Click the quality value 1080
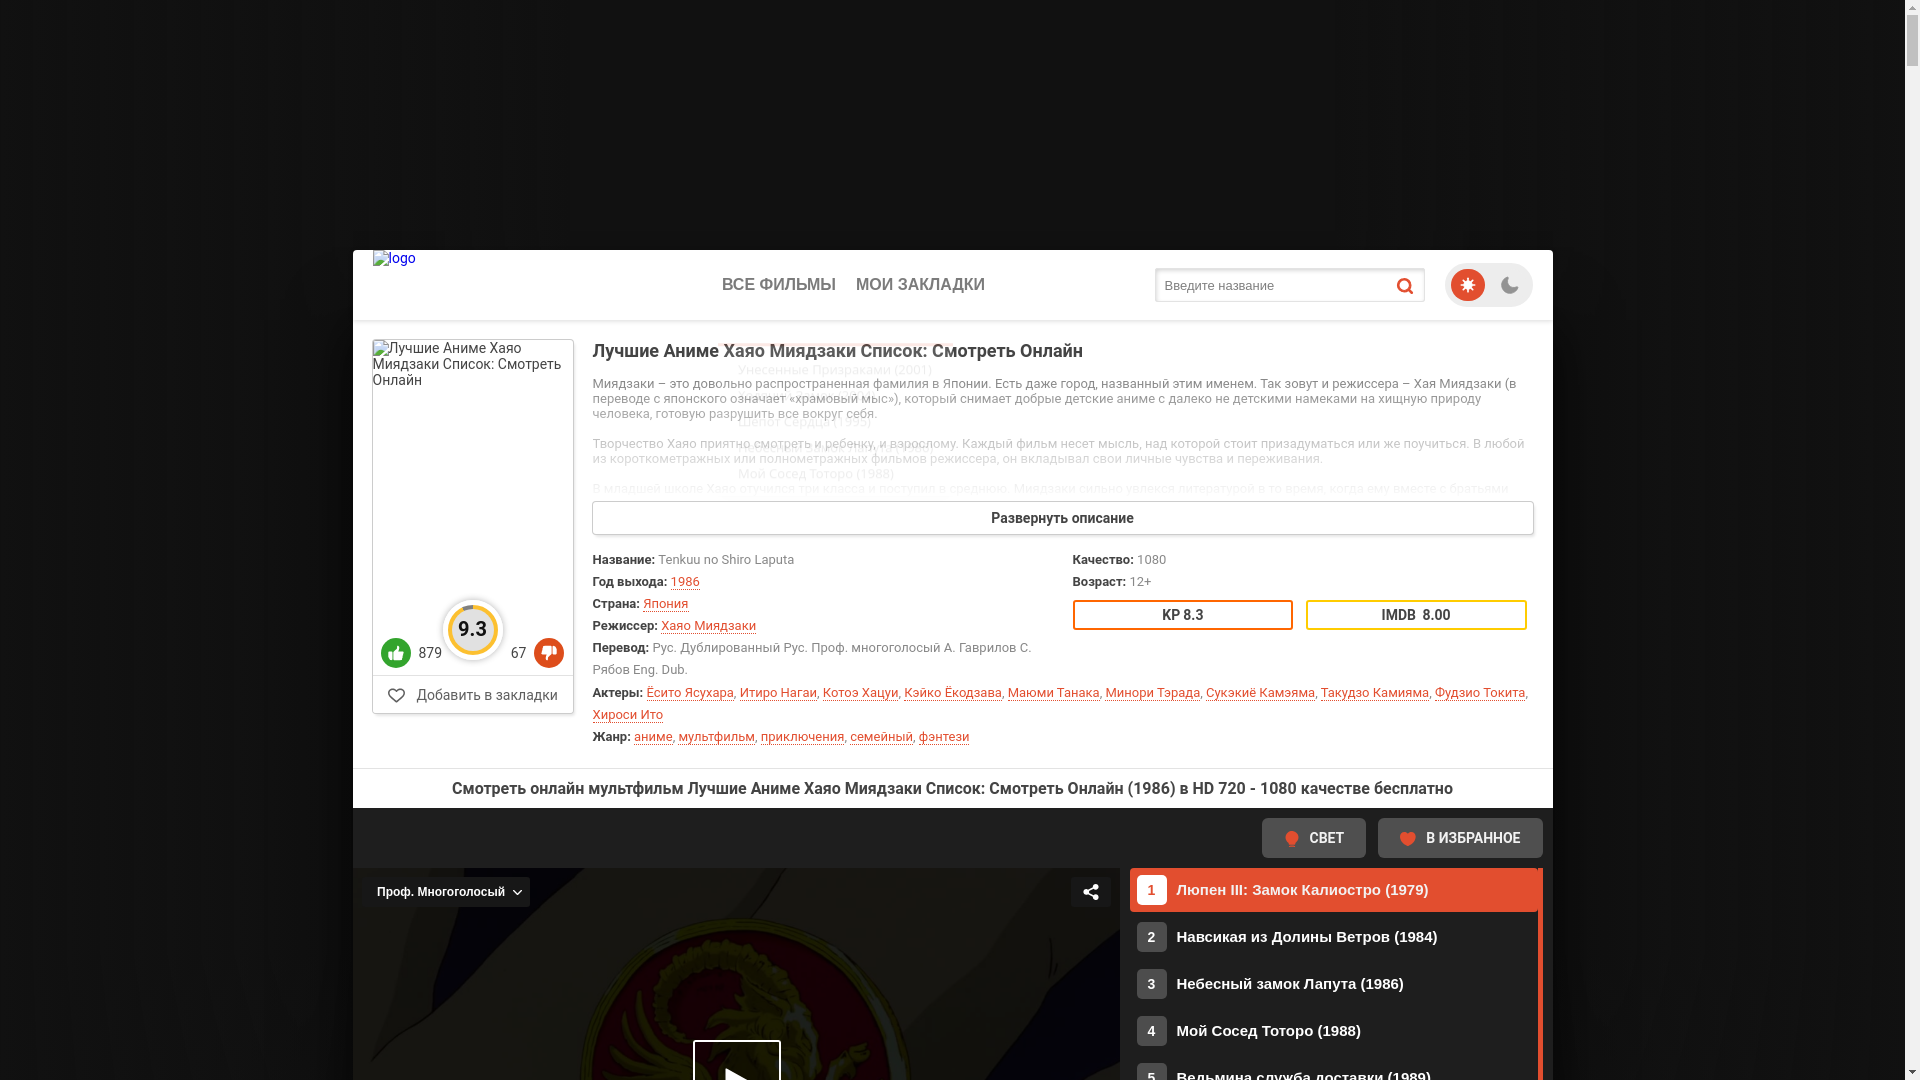 click(1151, 560)
